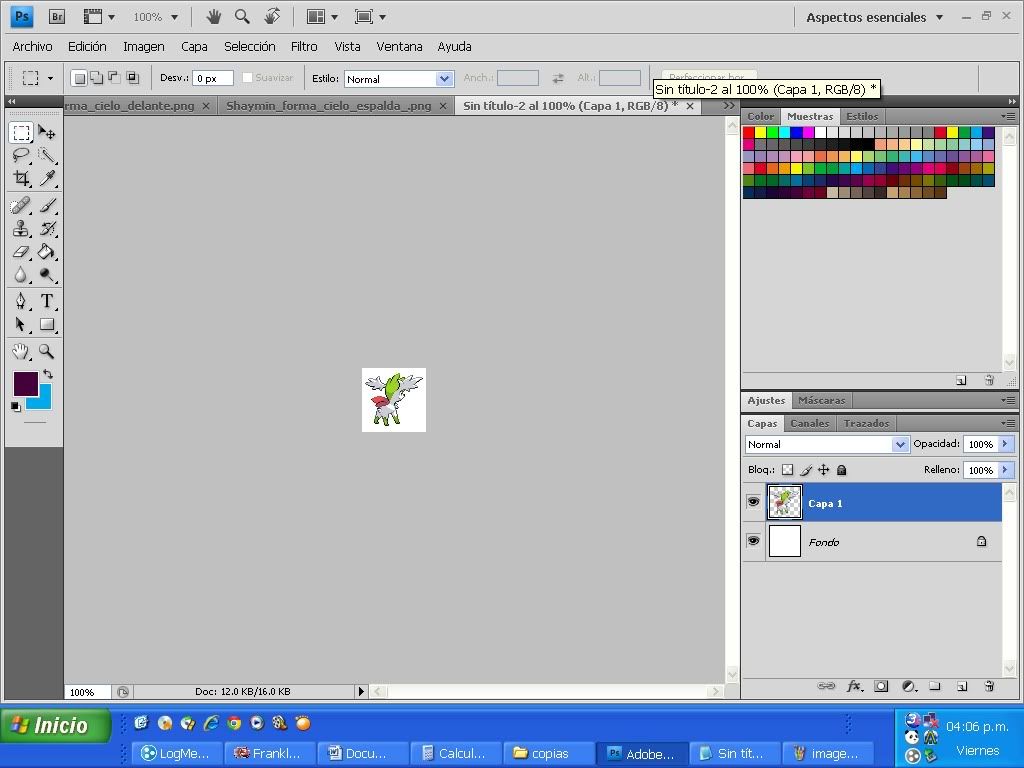The height and width of the screenshot is (768, 1024).
Task: Select the Capa 1 layer thumbnail
Action: (784, 502)
